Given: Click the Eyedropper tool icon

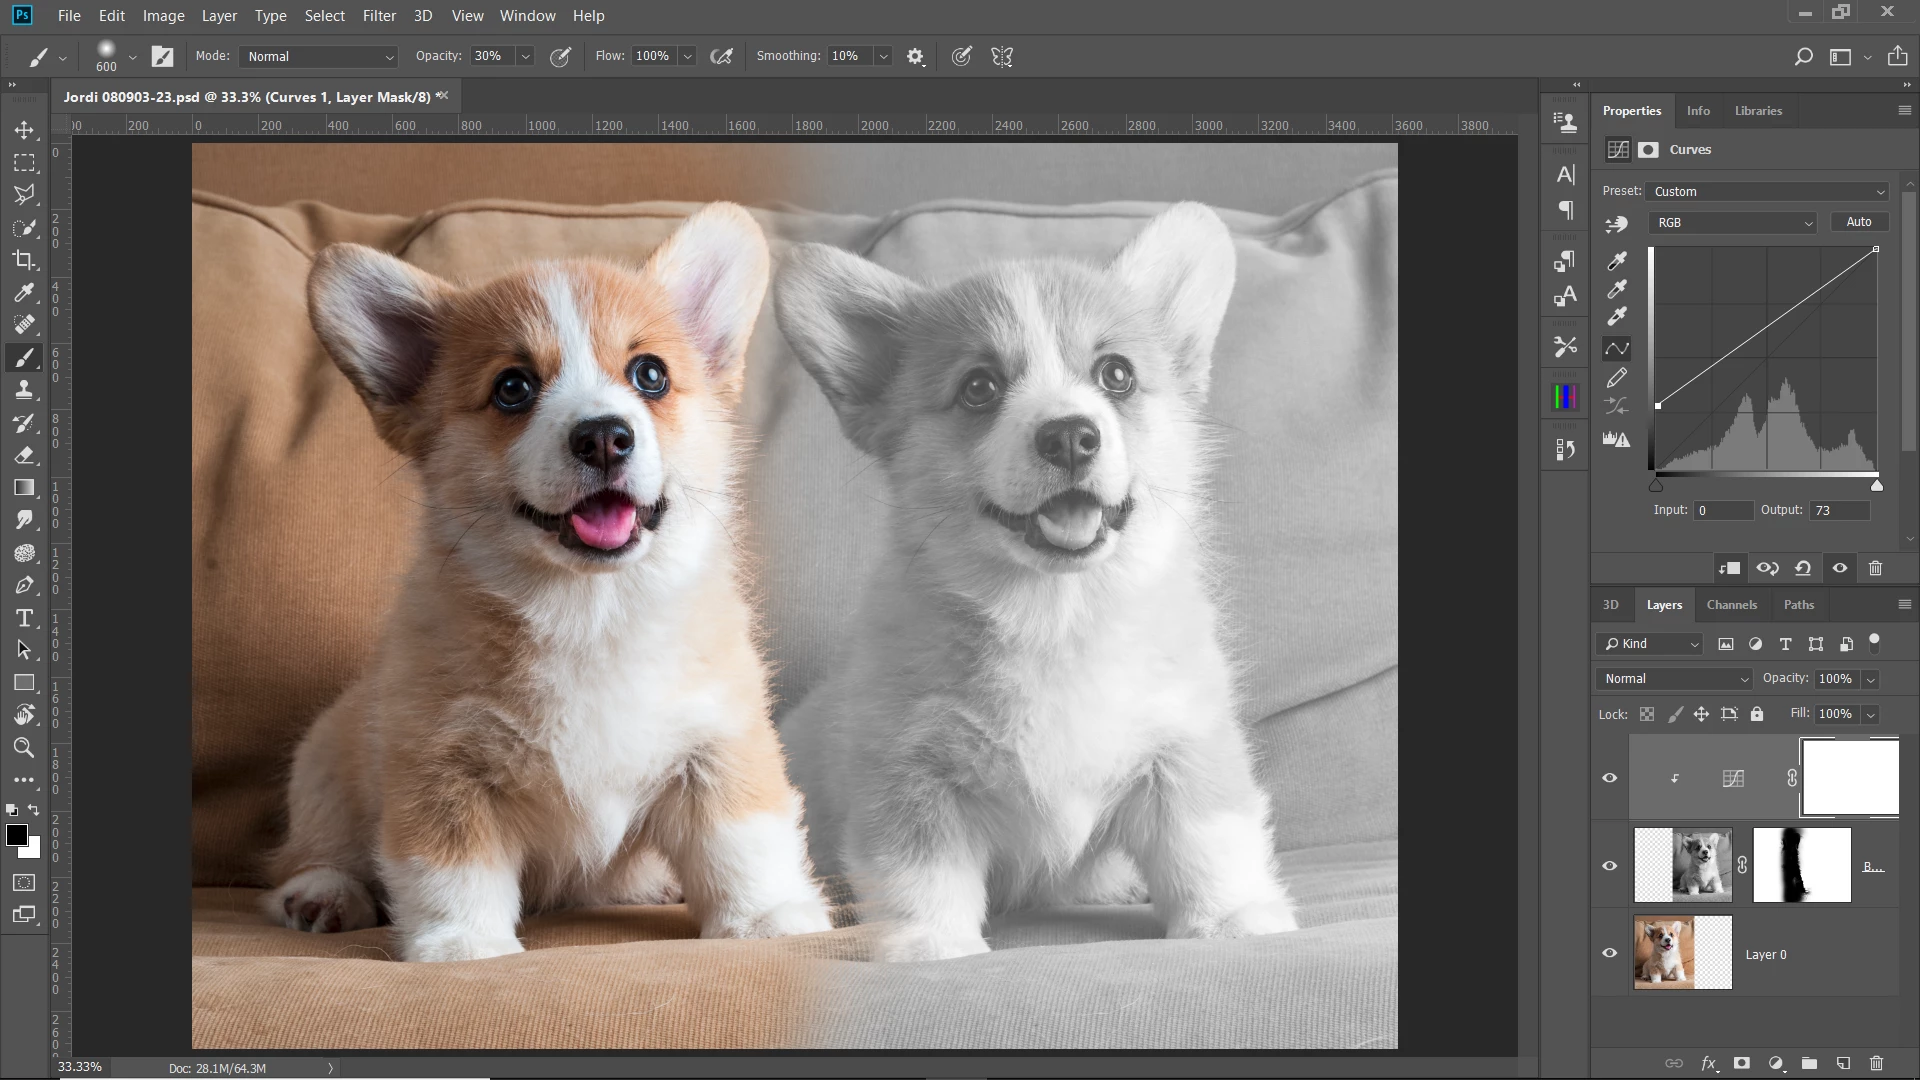Looking at the screenshot, I should pos(24,292).
